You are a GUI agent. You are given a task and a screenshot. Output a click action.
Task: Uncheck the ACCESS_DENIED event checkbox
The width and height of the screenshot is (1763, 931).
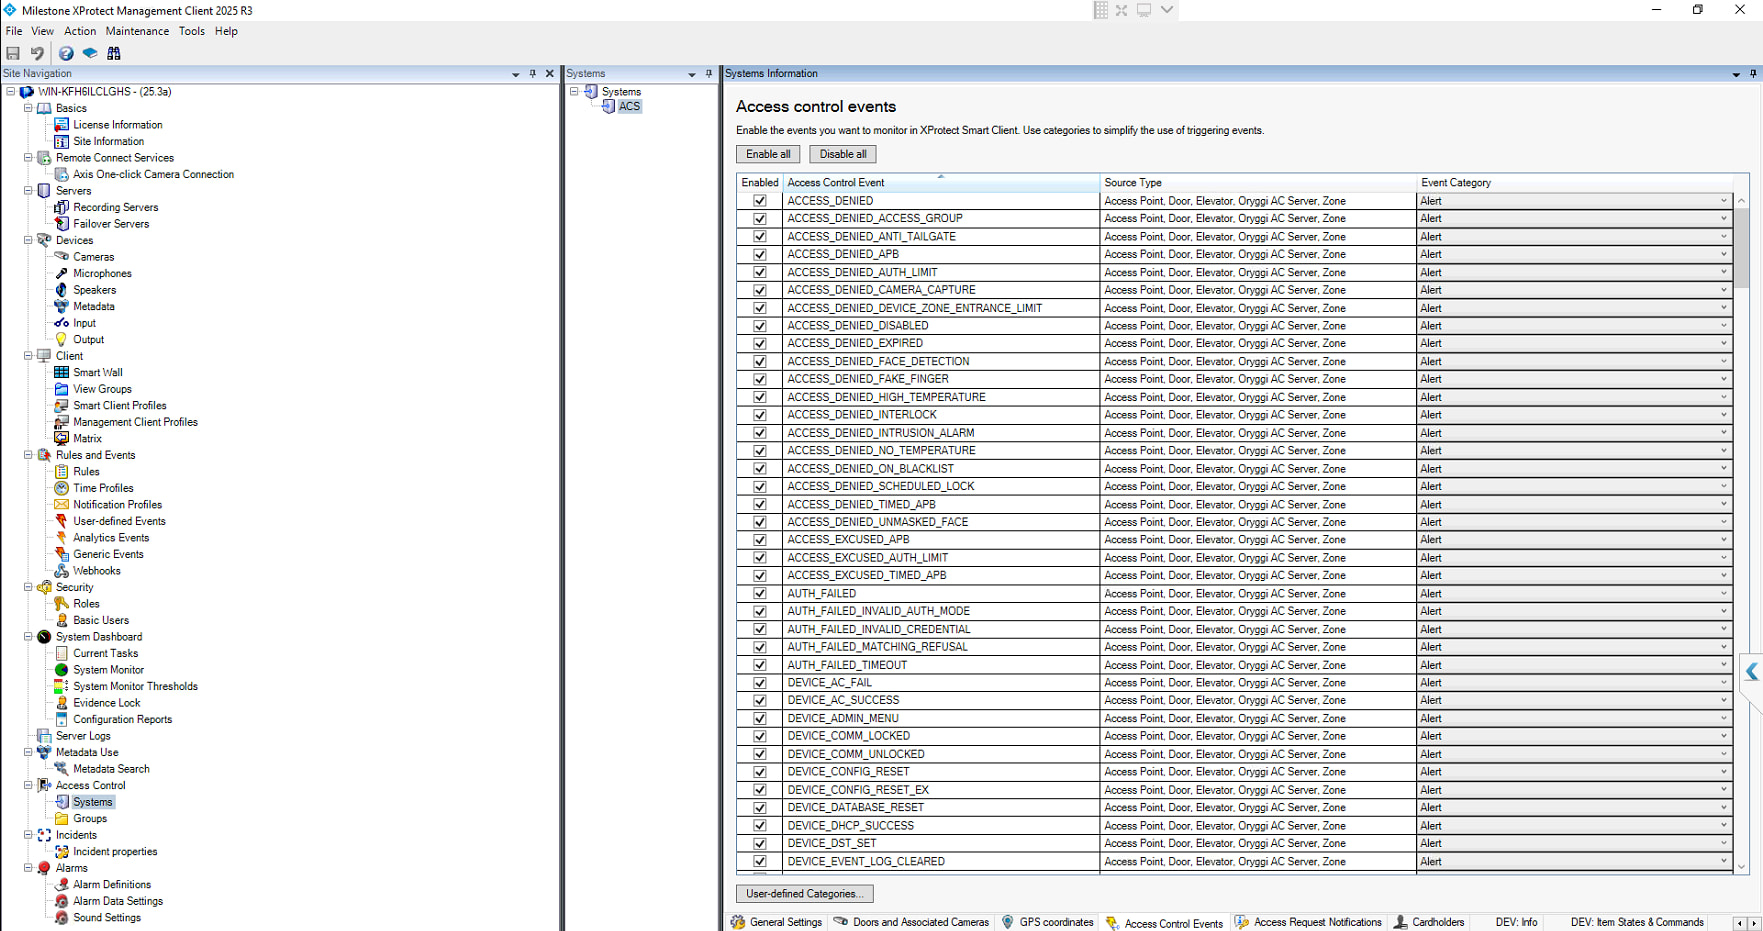pos(760,201)
